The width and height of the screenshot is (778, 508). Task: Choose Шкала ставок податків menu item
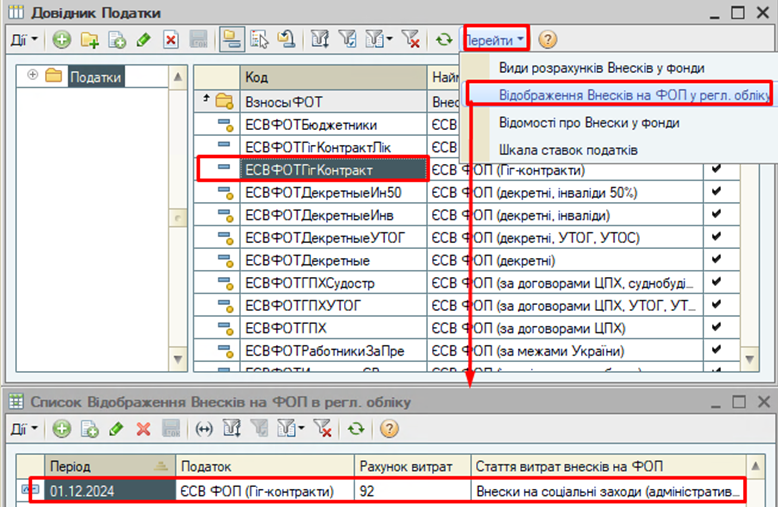[569, 150]
